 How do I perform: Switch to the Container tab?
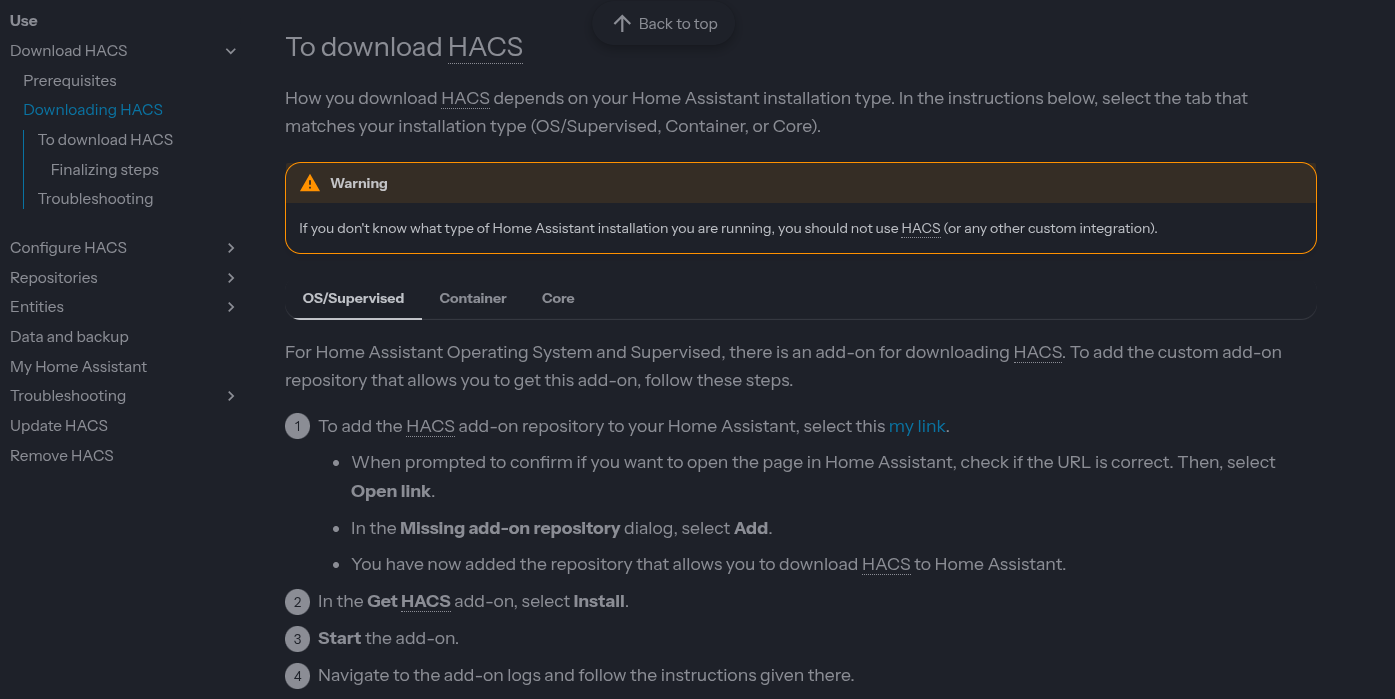pos(473,298)
